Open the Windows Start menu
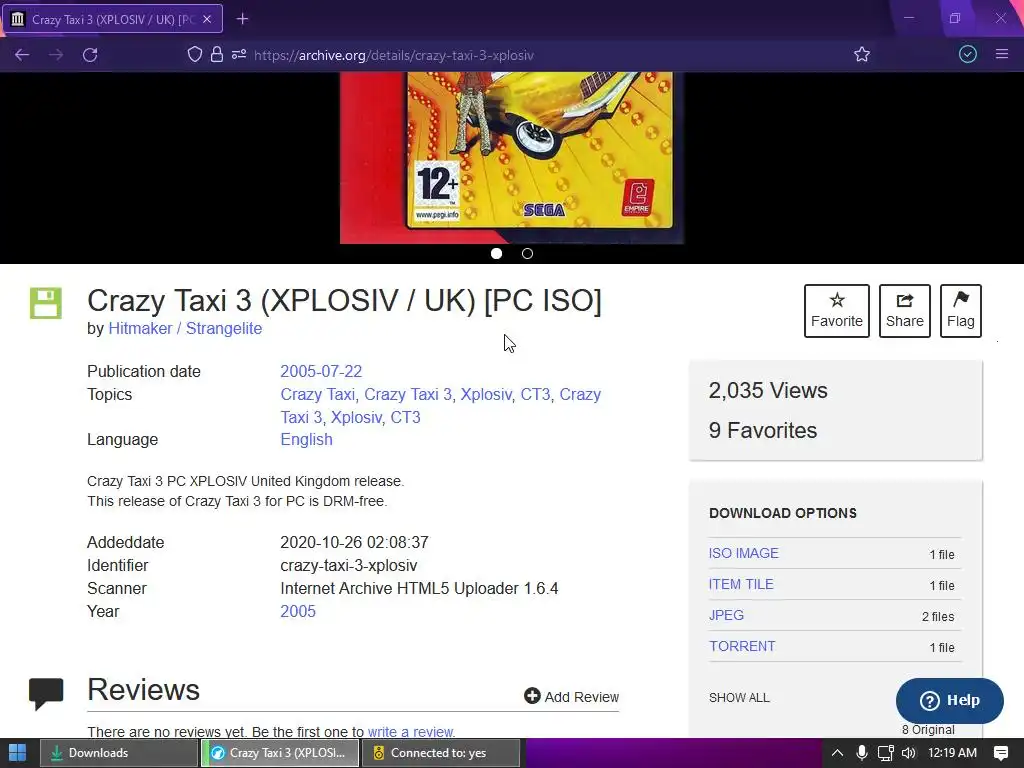 point(18,753)
